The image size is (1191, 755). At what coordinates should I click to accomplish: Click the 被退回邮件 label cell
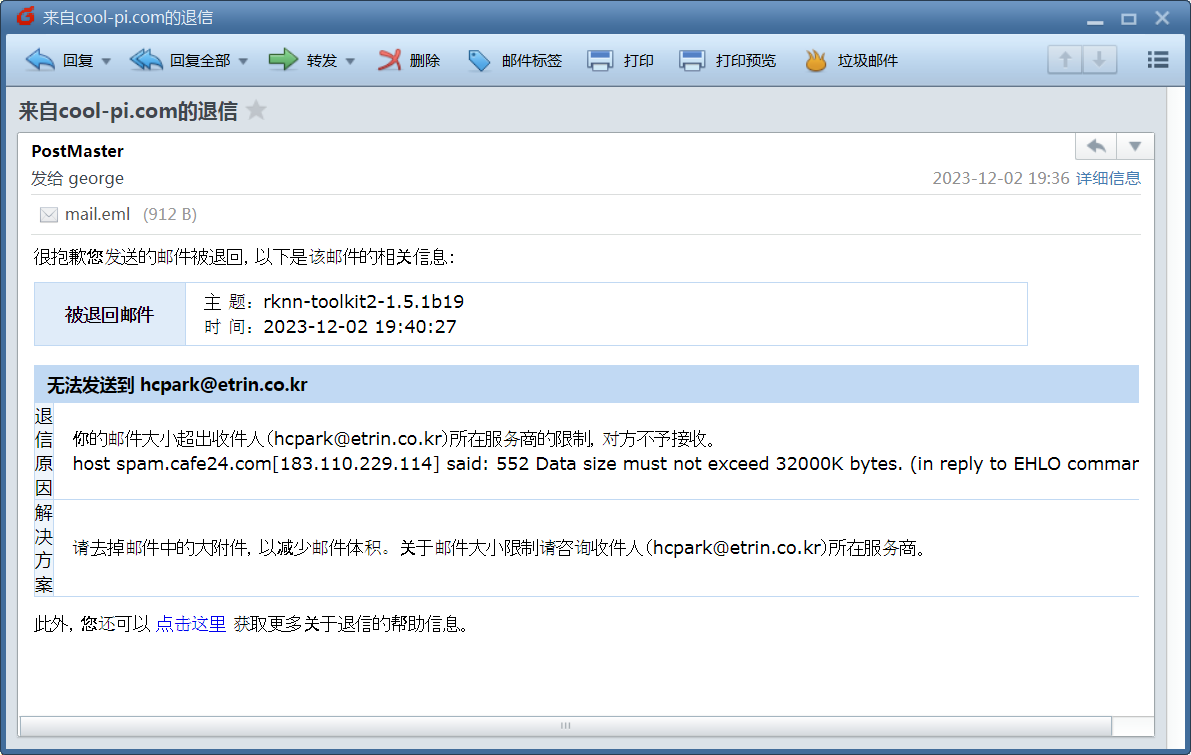pyautogui.click(x=109, y=314)
